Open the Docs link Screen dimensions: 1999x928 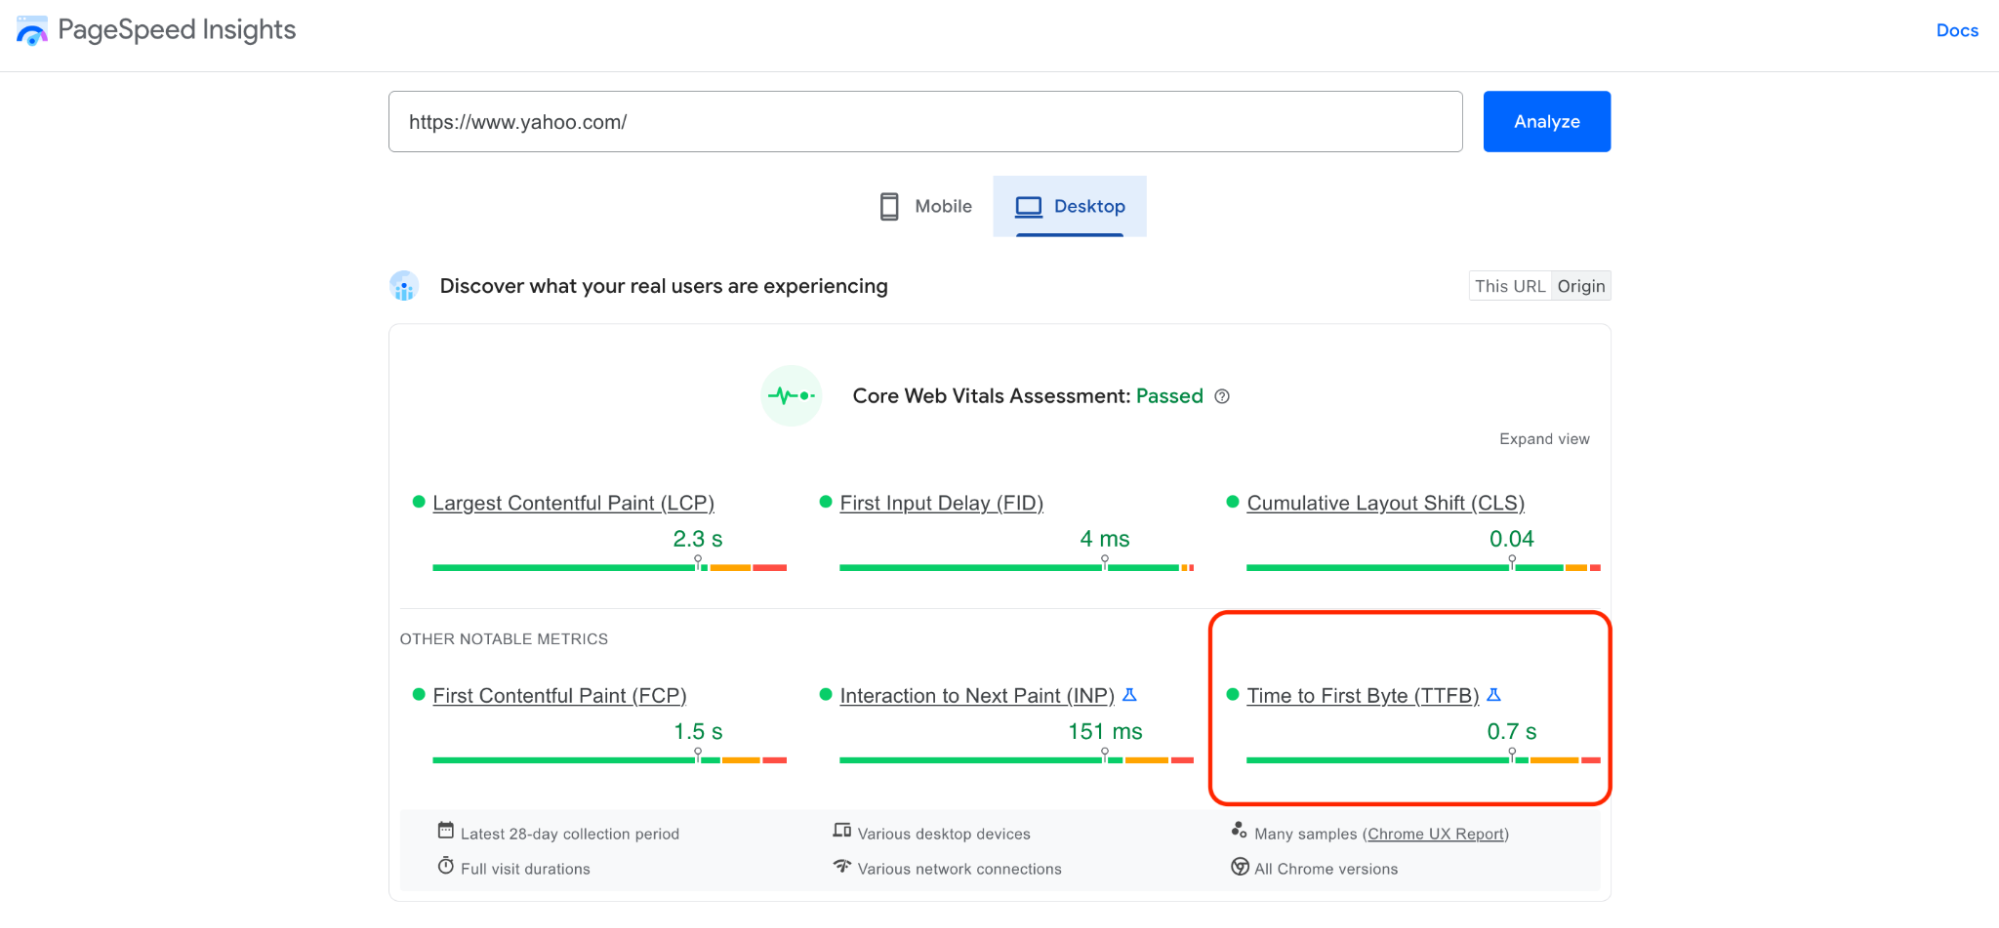[x=1957, y=31]
